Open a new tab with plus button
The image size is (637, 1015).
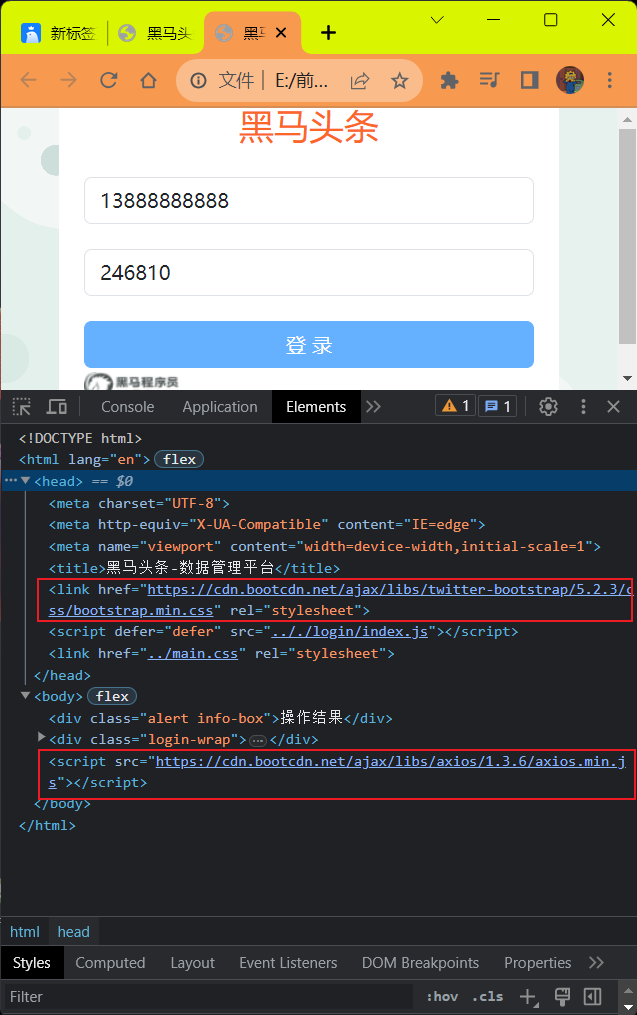tap(328, 32)
